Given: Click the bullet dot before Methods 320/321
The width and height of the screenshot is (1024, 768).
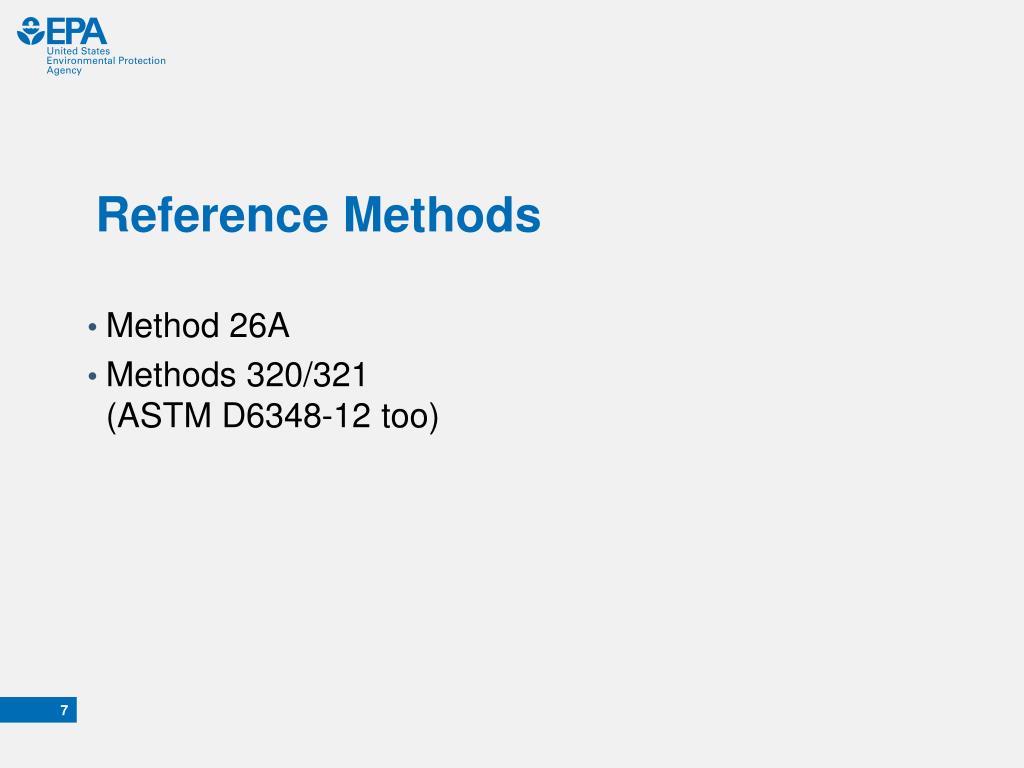Looking at the screenshot, I should point(92,376).
